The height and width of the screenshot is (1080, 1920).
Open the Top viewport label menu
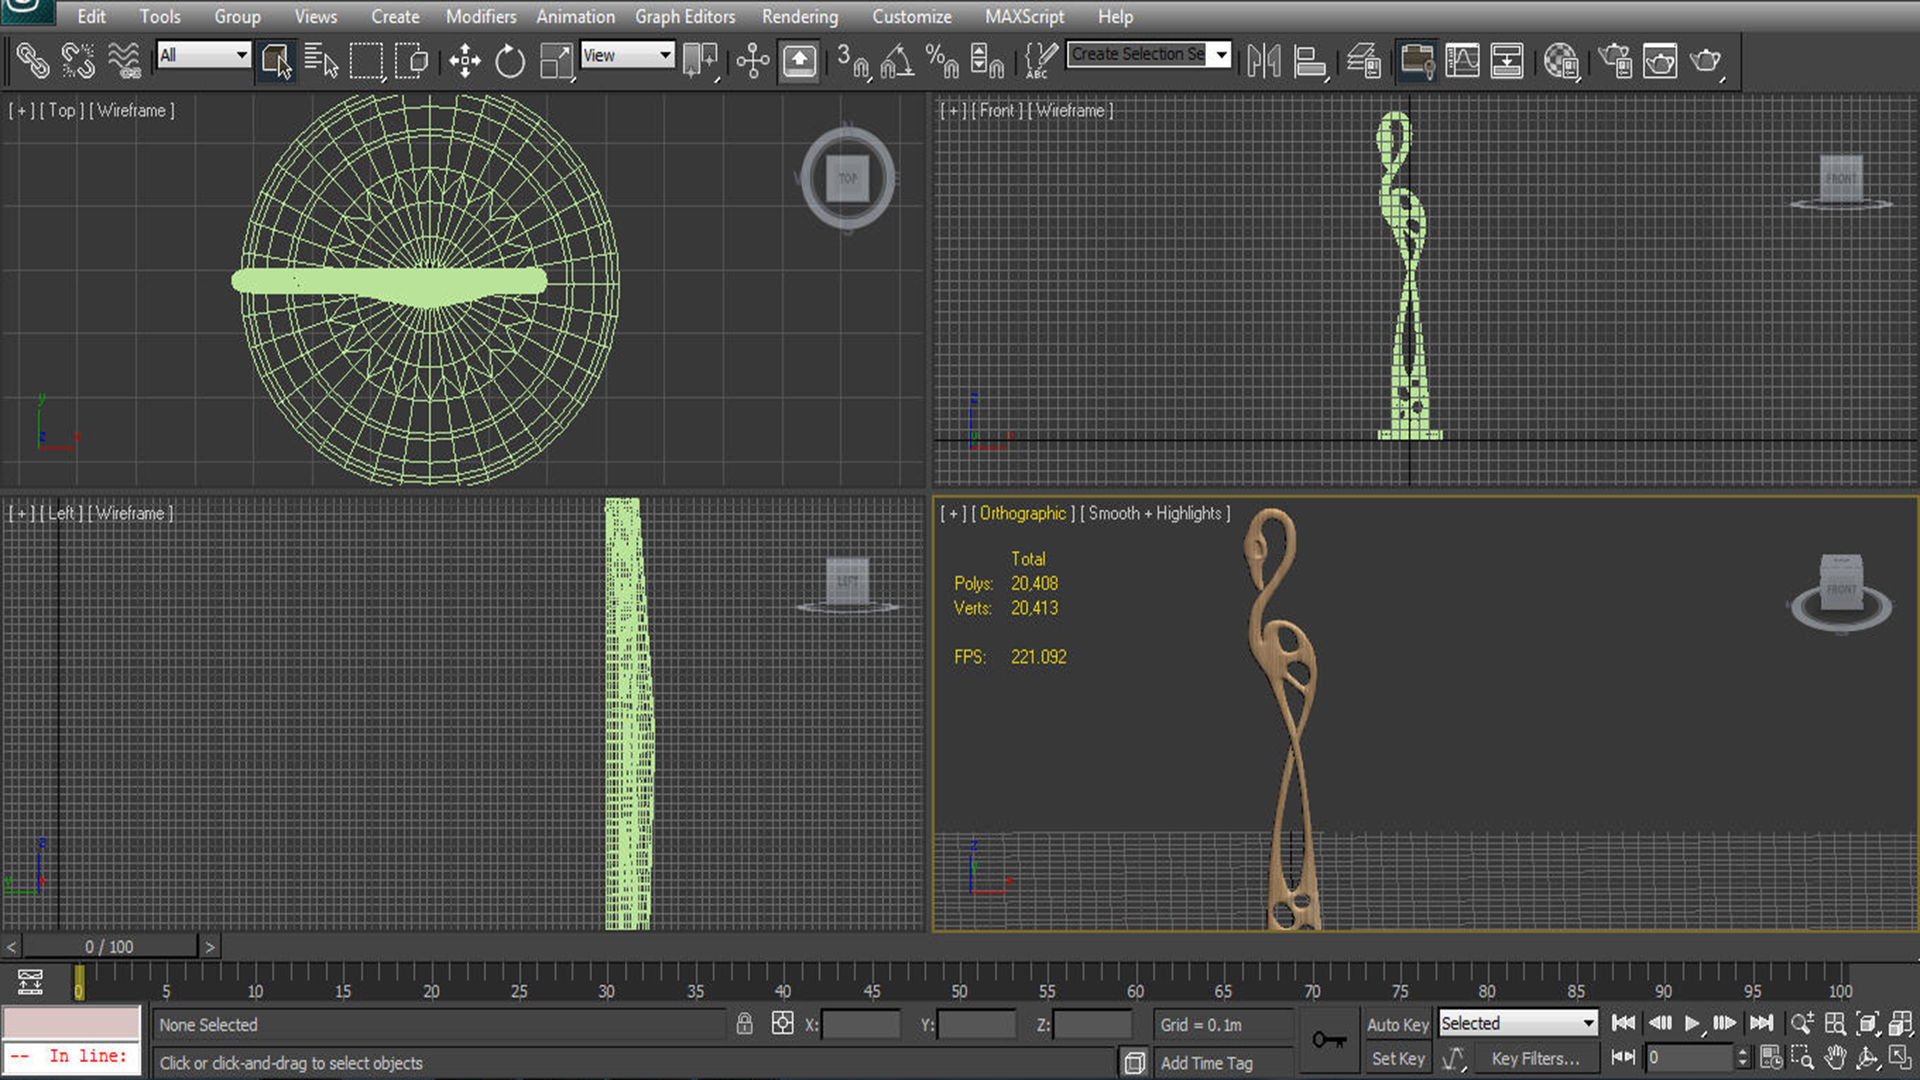[62, 110]
